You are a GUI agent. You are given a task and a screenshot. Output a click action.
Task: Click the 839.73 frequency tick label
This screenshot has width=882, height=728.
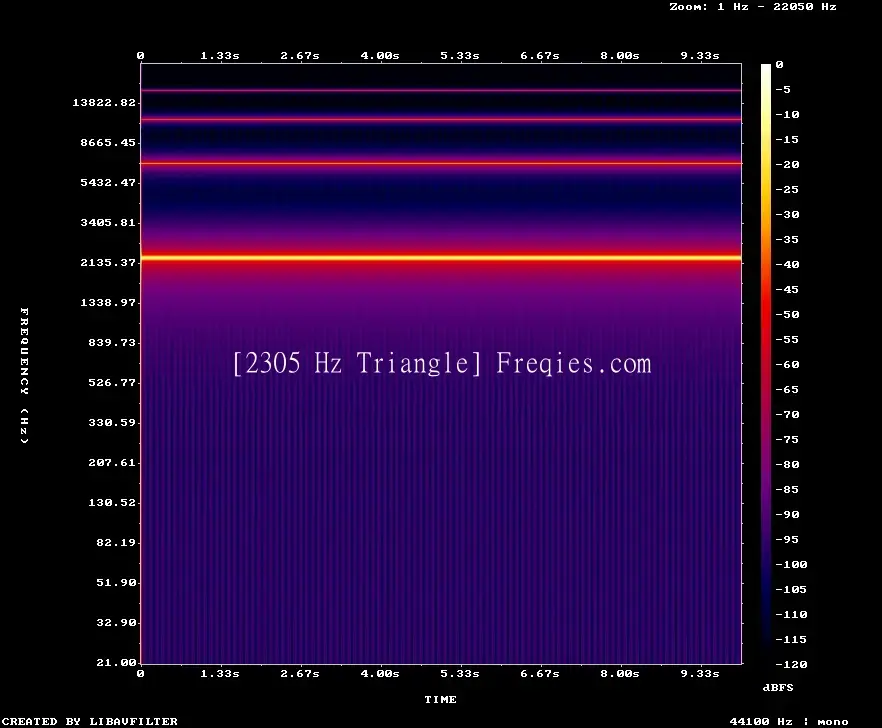112,342
